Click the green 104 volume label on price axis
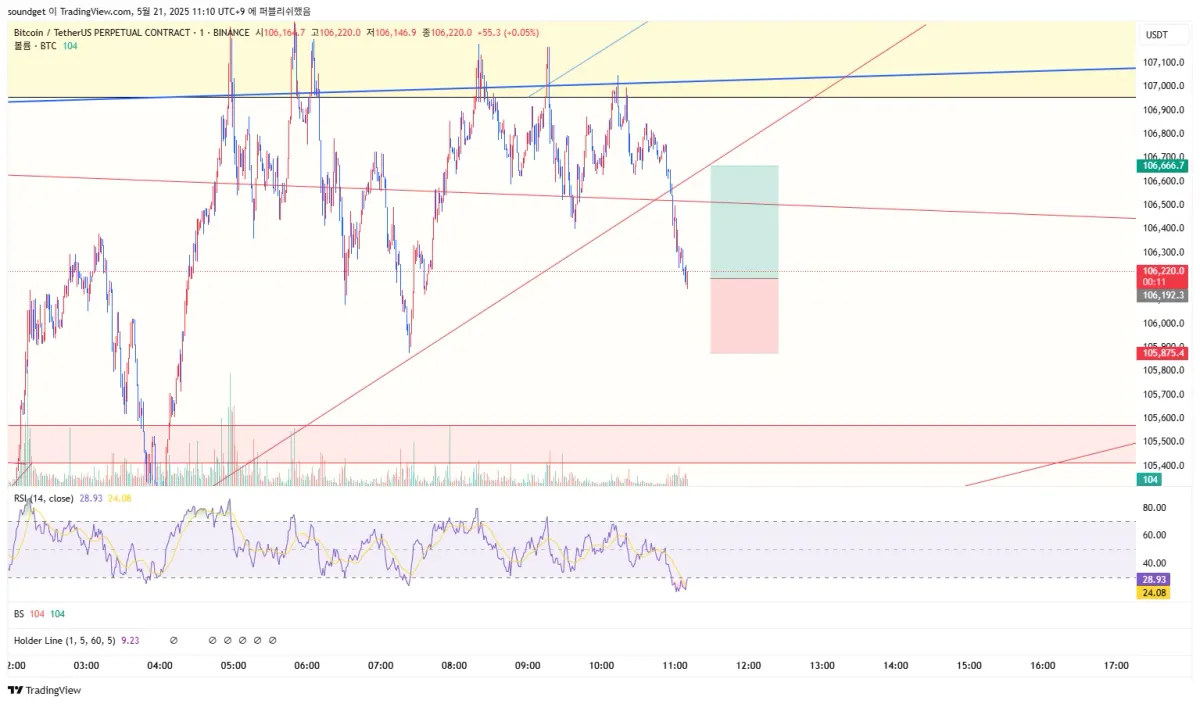1200x704 pixels. point(1149,480)
